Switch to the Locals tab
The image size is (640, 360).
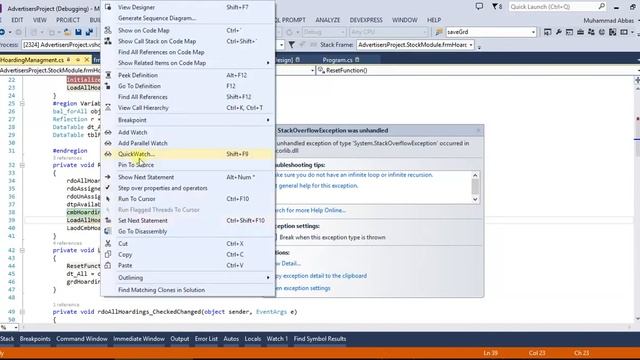pos(253,339)
